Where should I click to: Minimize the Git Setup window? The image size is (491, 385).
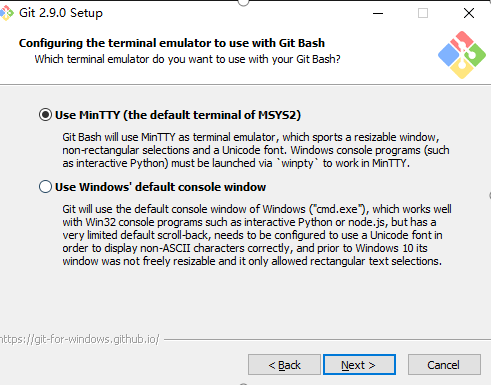pyautogui.click(x=378, y=13)
